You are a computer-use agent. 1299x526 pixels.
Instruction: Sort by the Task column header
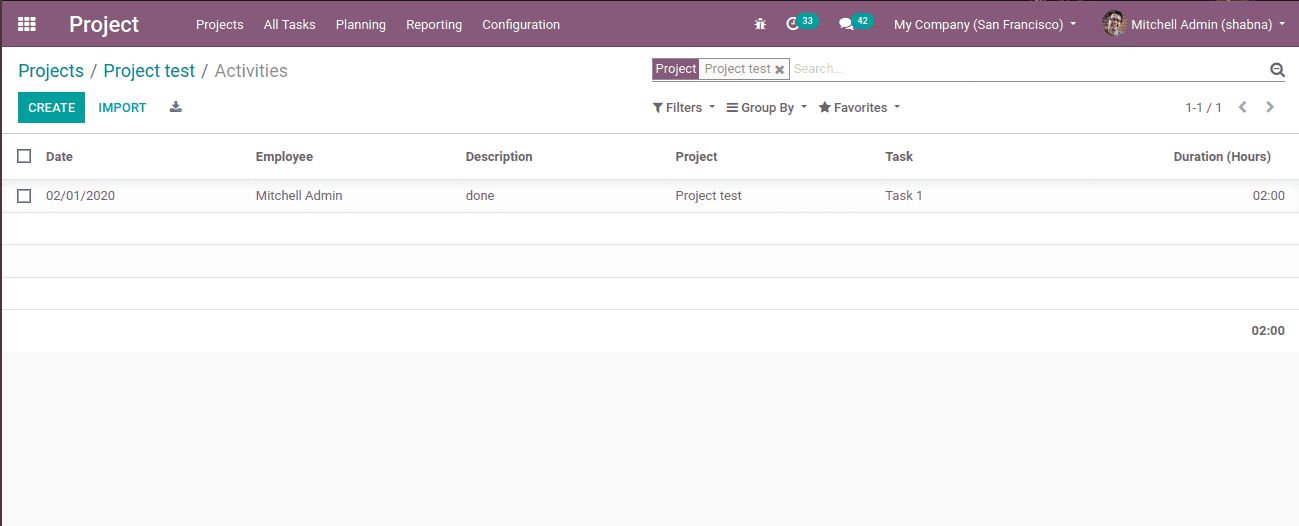point(899,156)
